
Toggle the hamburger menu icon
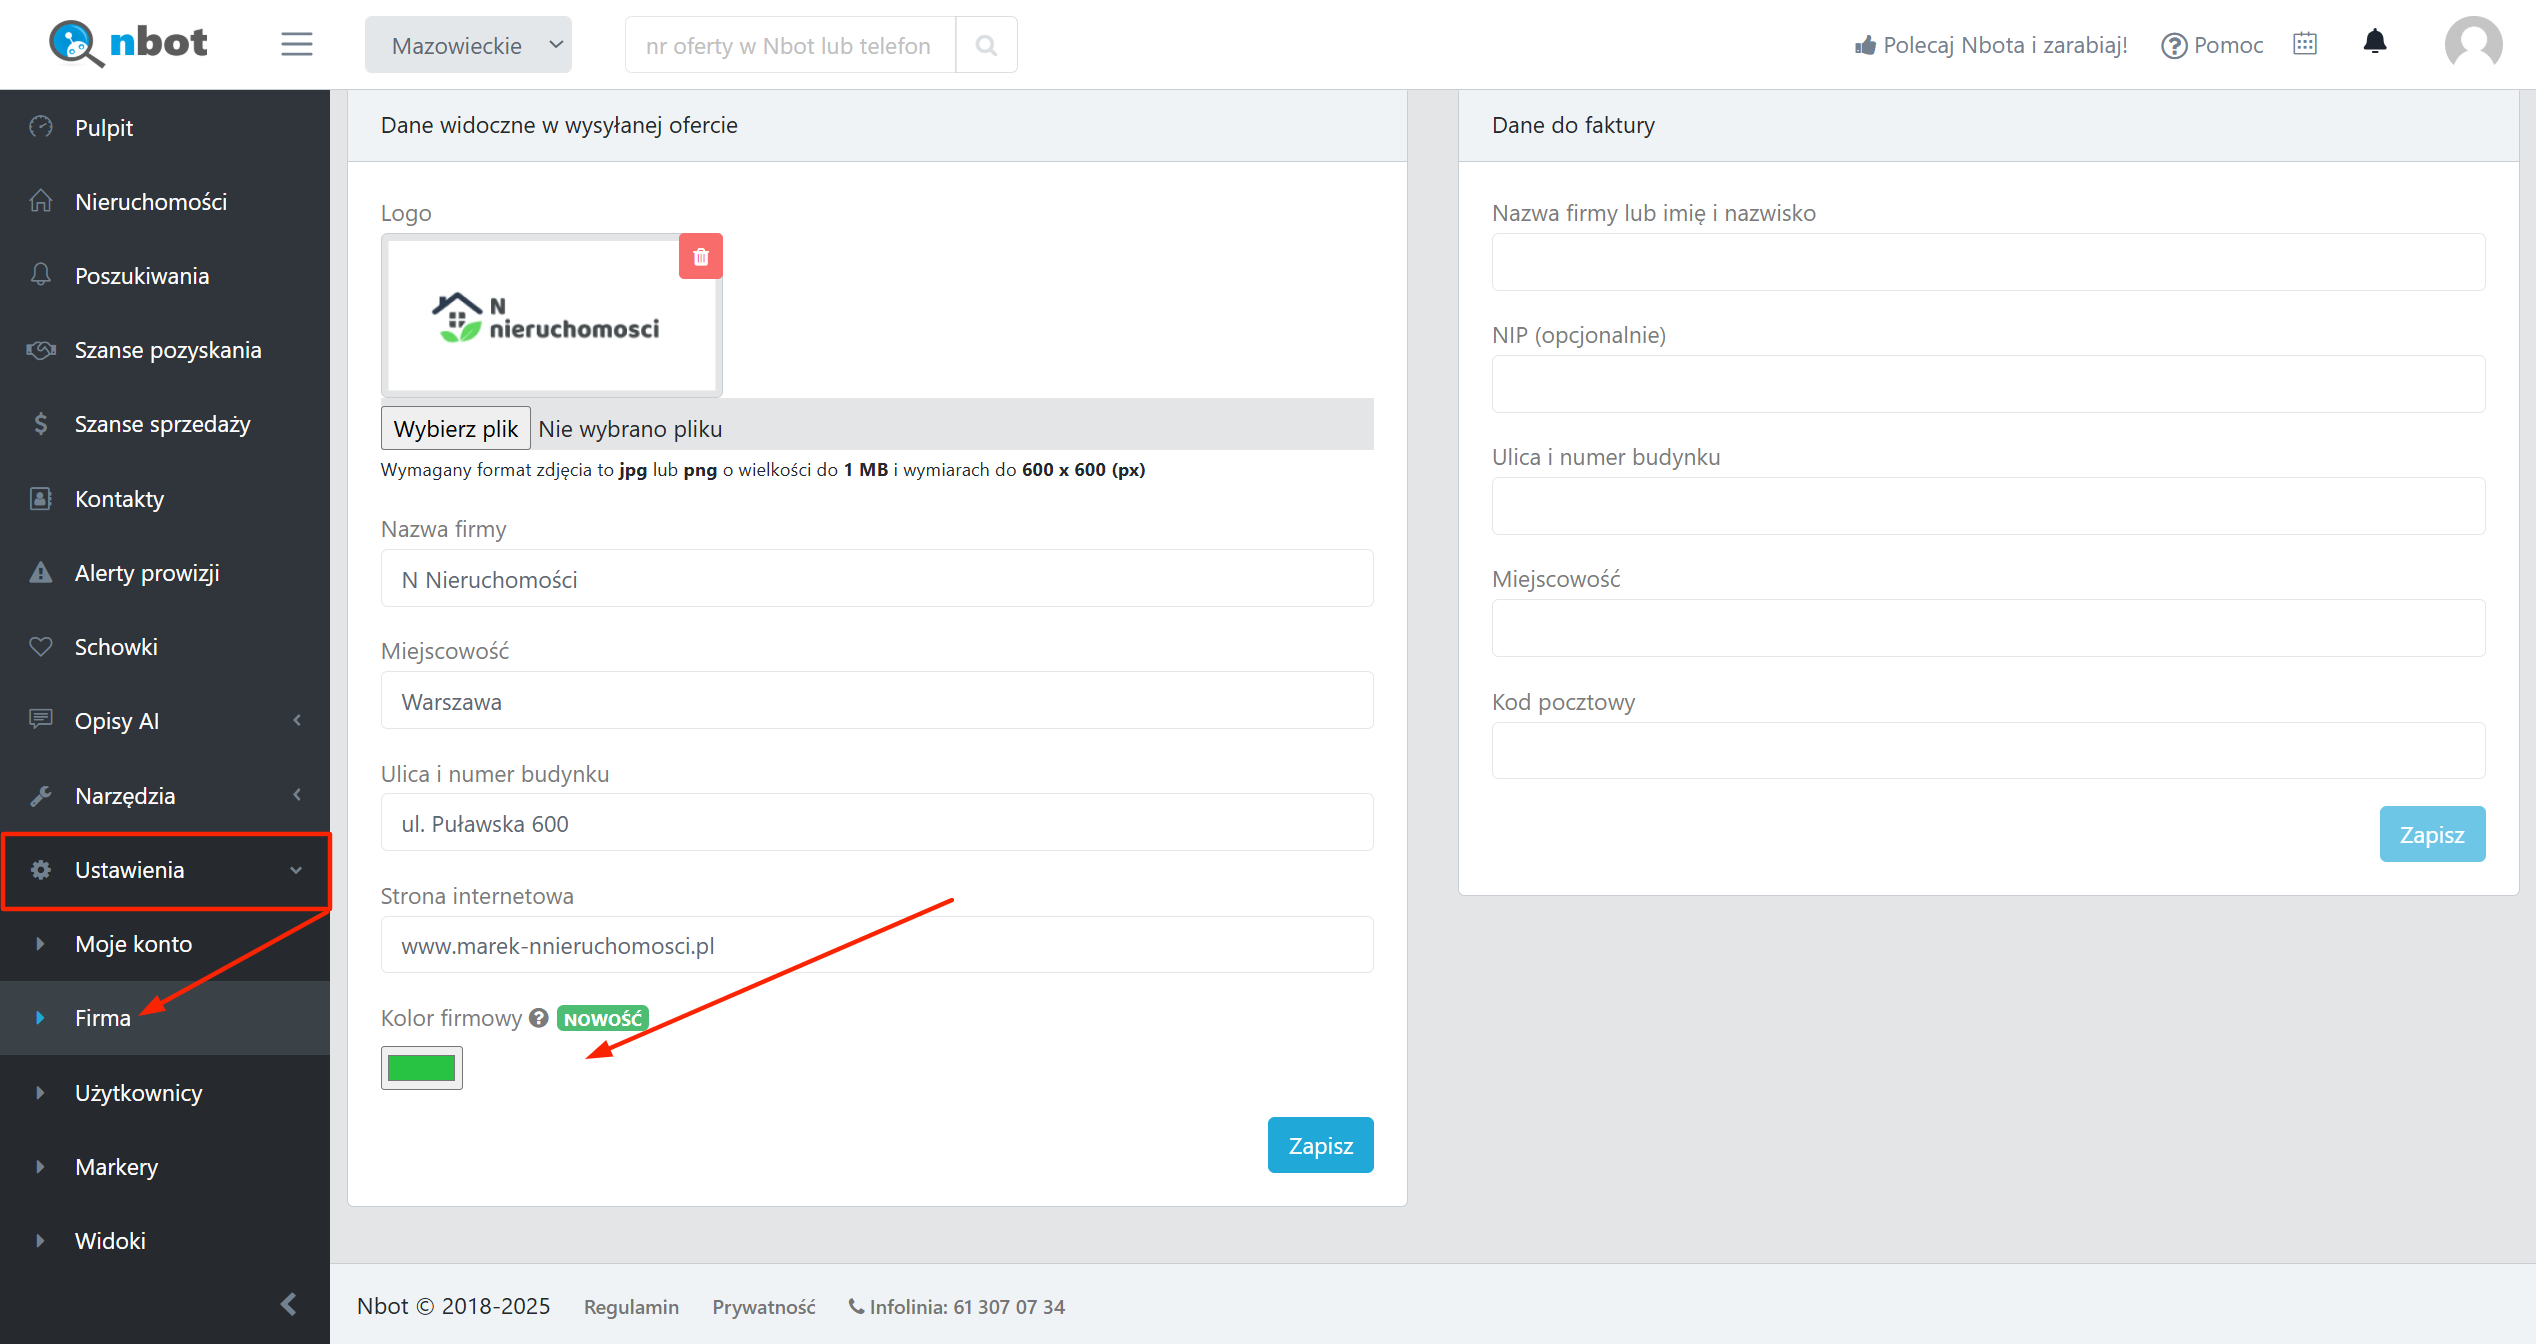tap(297, 44)
